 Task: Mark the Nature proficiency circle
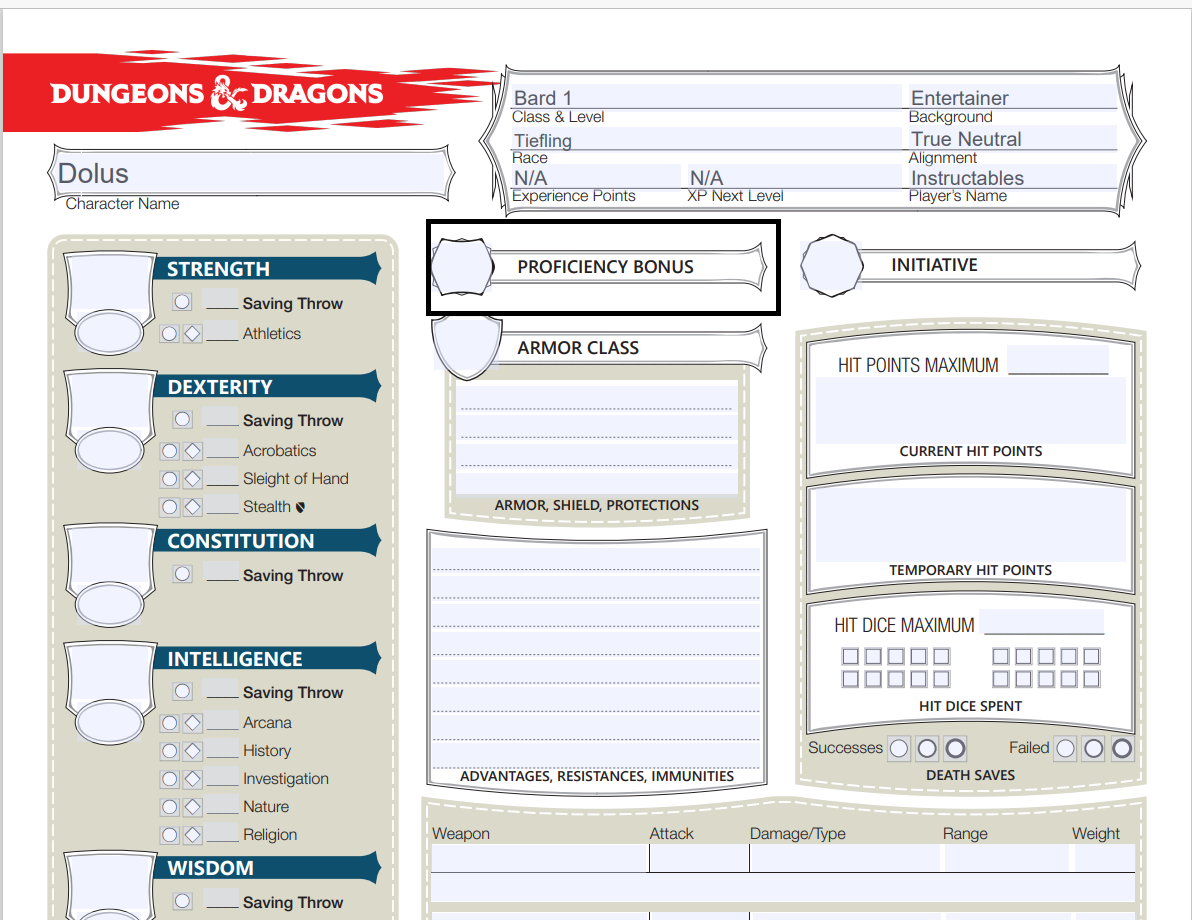[170, 807]
